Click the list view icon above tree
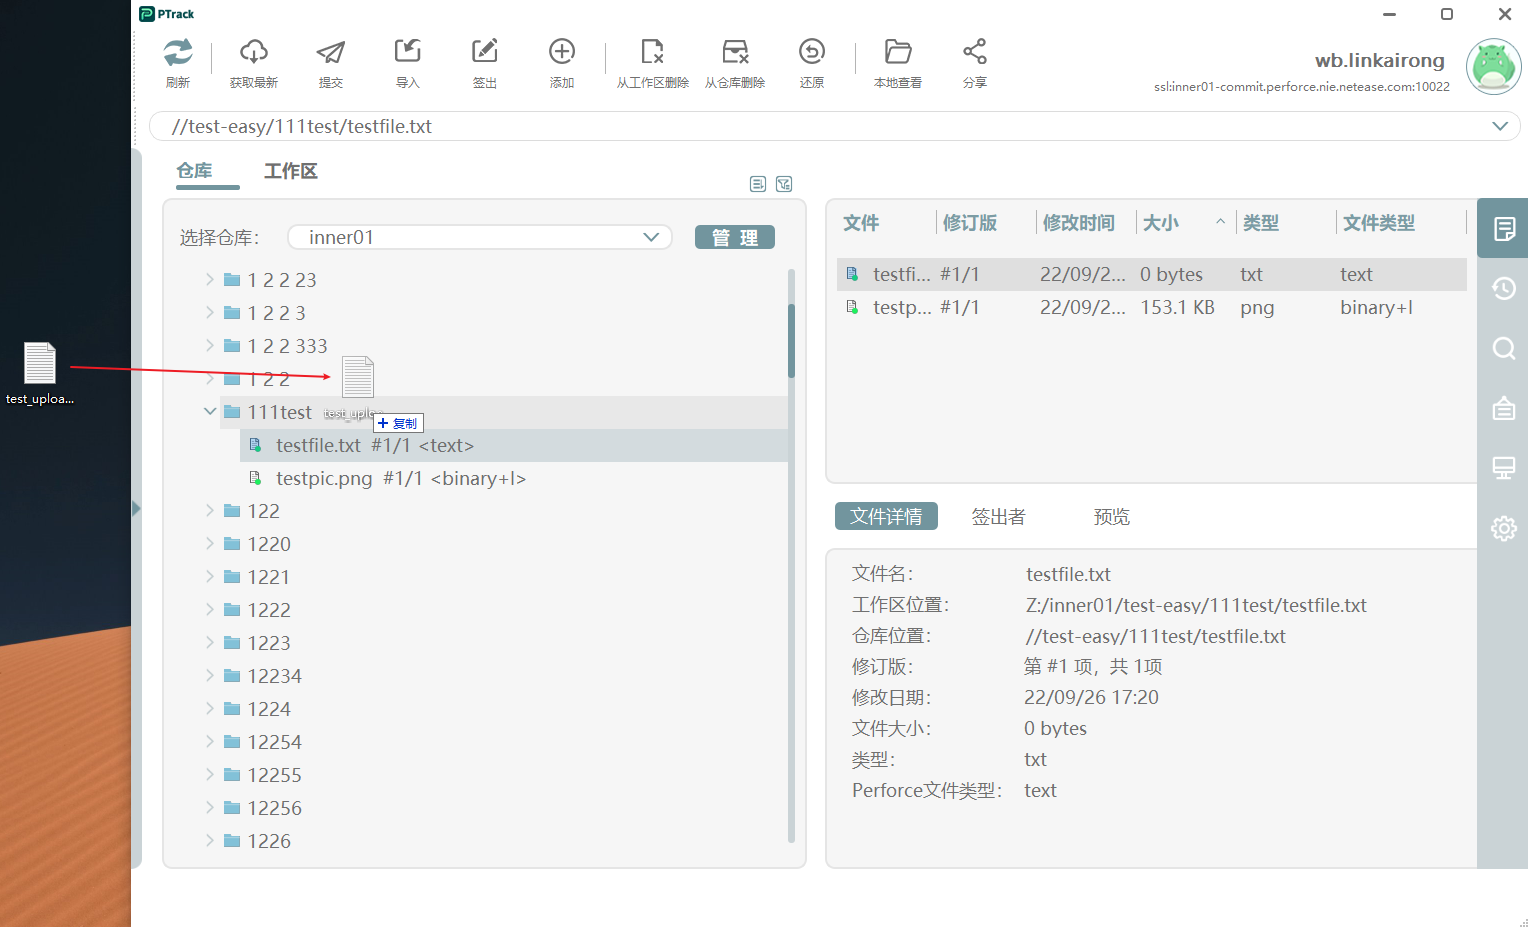 758,184
